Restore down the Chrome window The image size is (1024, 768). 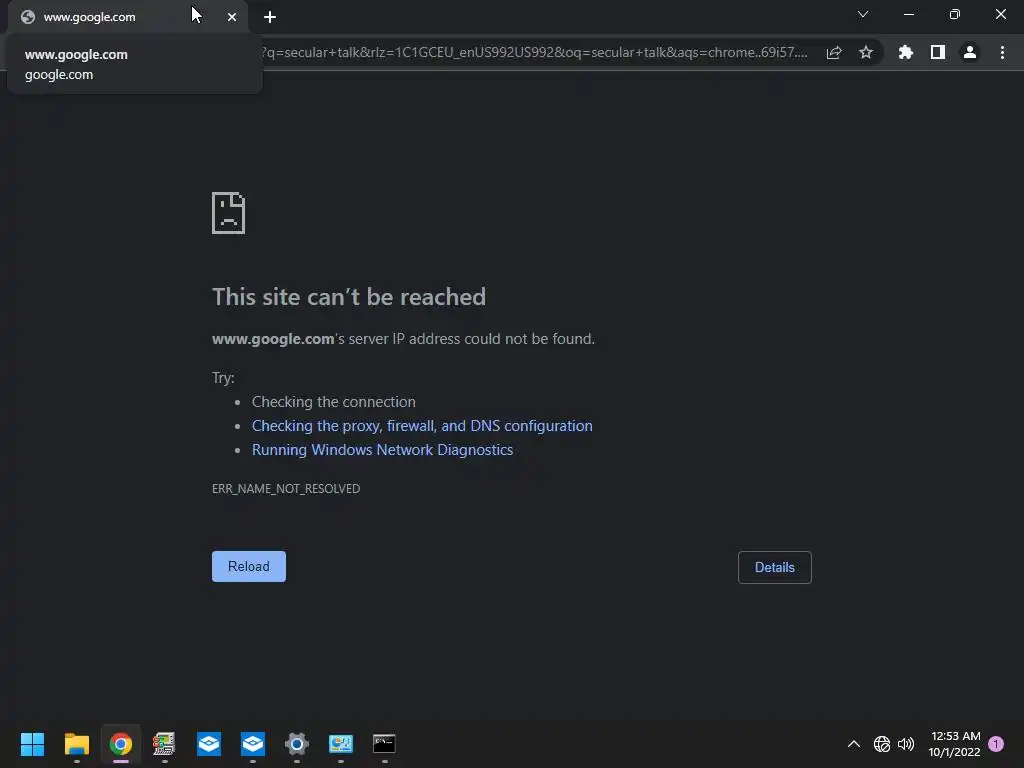955,14
